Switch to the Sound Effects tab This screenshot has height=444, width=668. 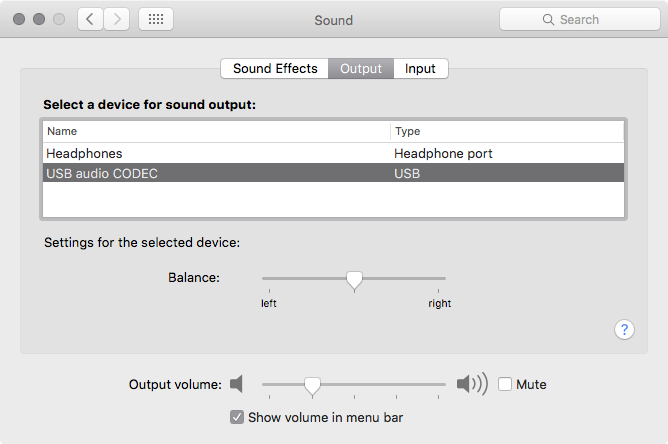tap(275, 69)
